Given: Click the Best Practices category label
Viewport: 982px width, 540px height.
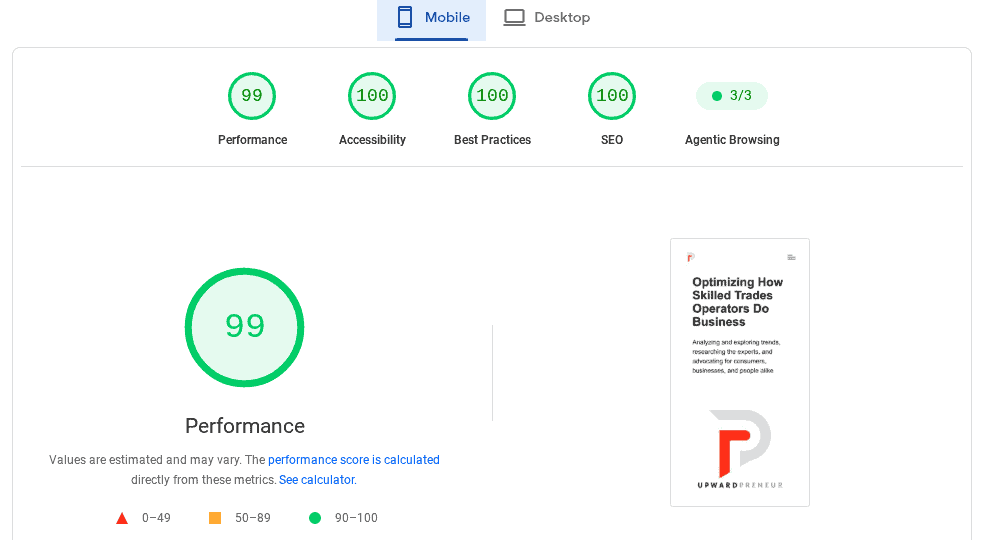Looking at the screenshot, I should click(492, 140).
